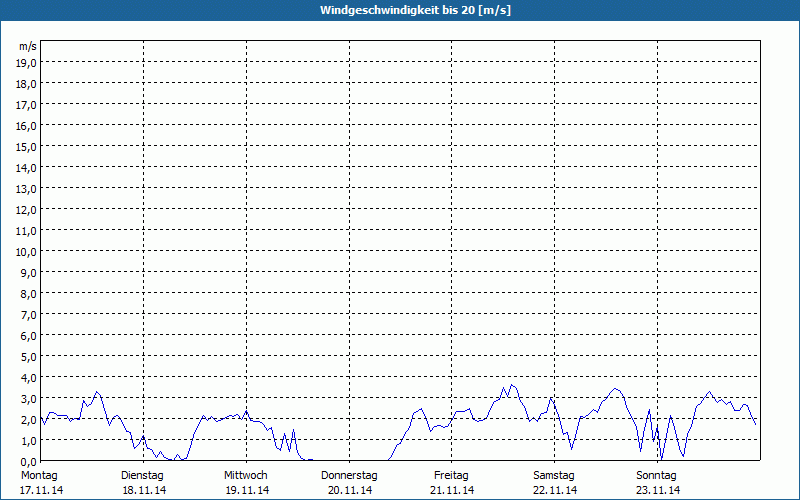This screenshot has height=500, width=800.
Task: Click the 18,0 axis value
Action: coord(26,84)
